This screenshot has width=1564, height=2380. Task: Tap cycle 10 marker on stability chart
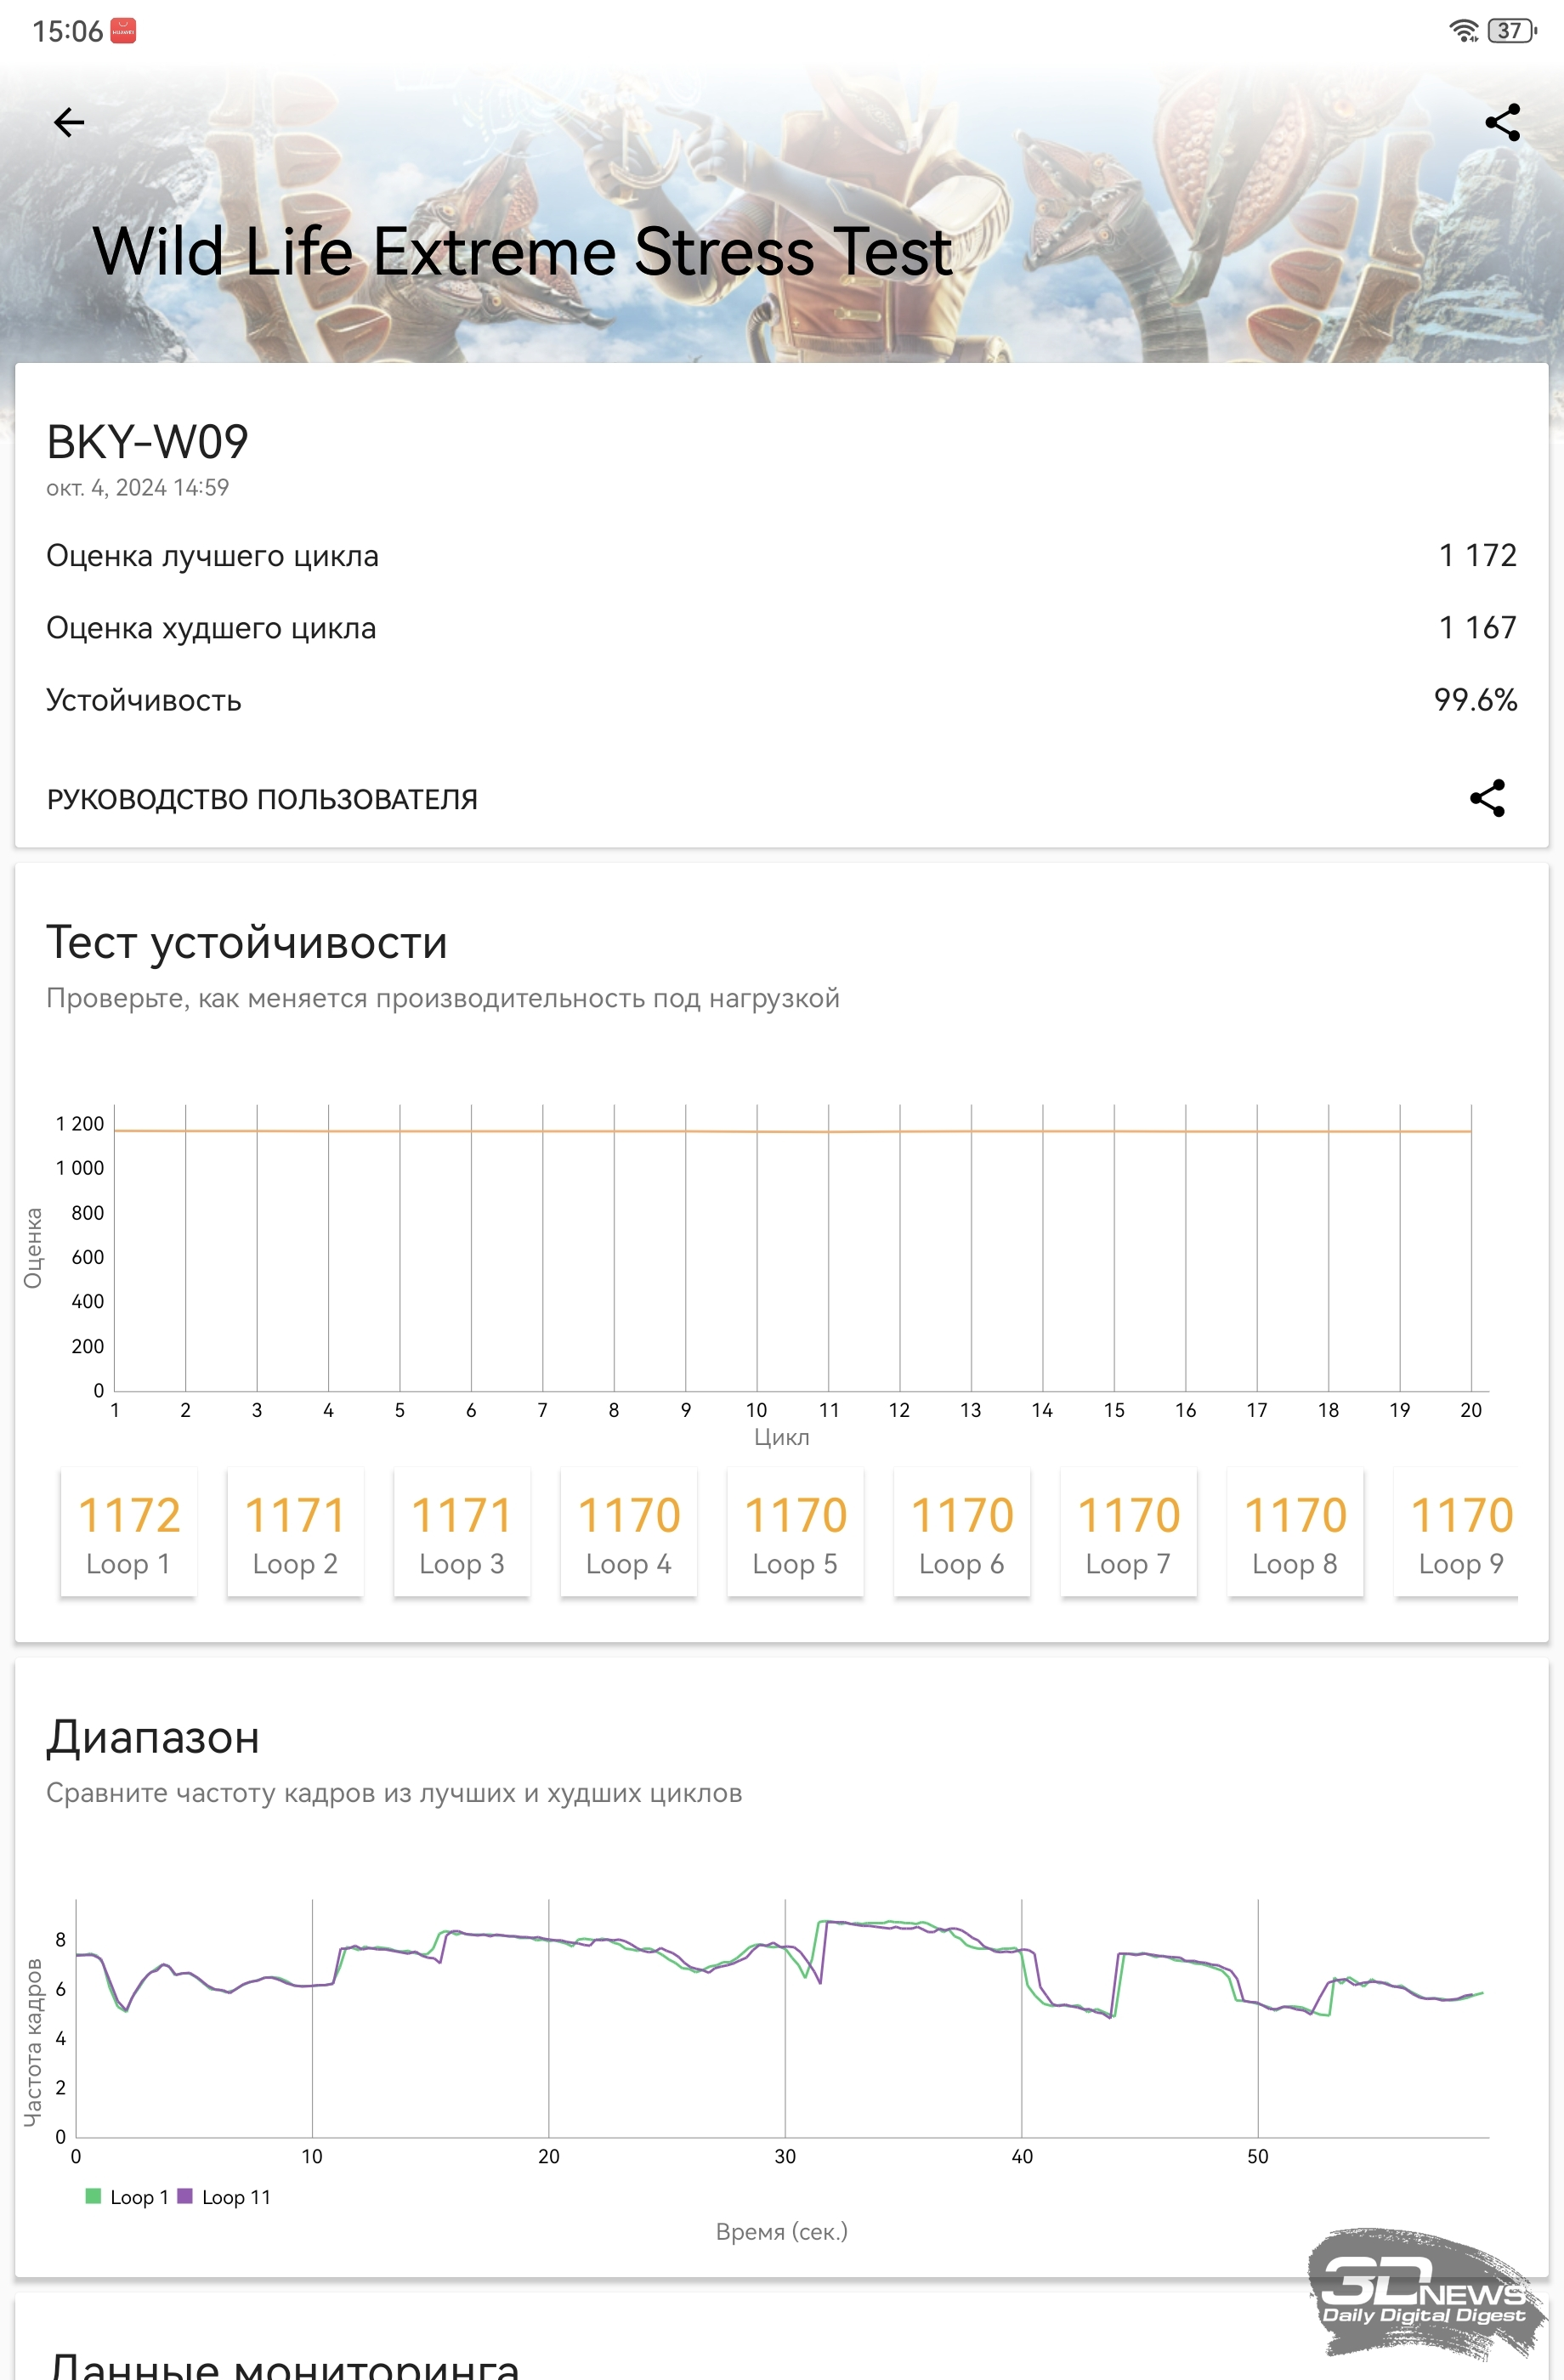757,1410
